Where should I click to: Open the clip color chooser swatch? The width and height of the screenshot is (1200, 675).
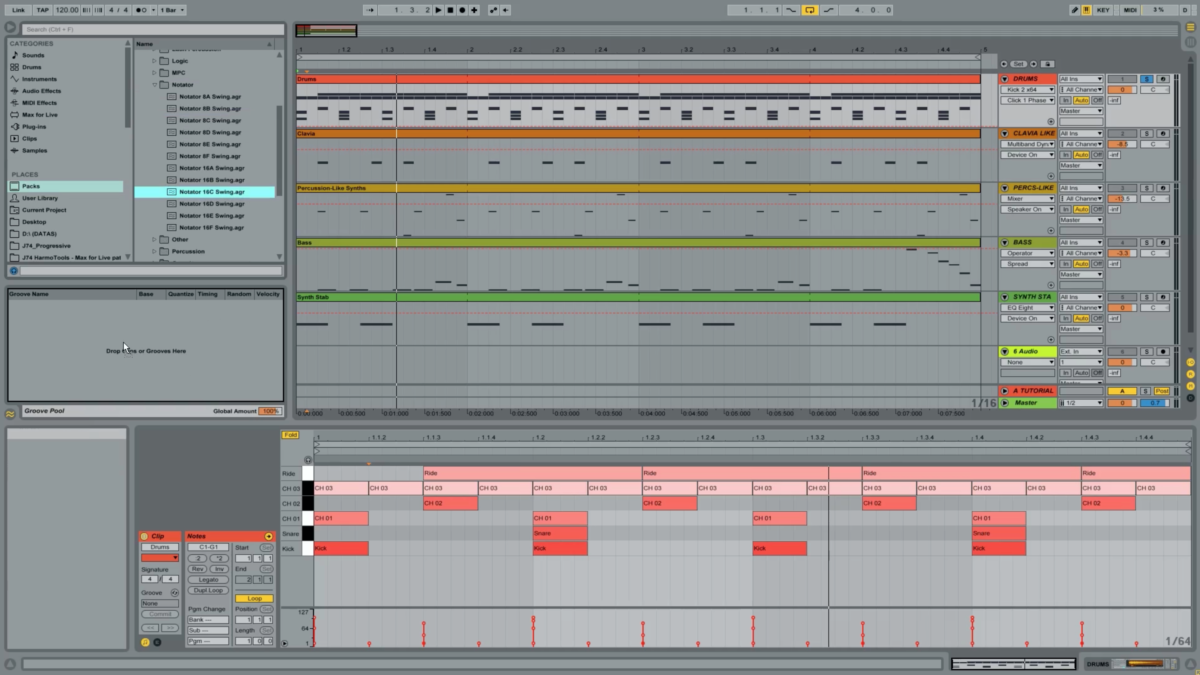tap(159, 558)
